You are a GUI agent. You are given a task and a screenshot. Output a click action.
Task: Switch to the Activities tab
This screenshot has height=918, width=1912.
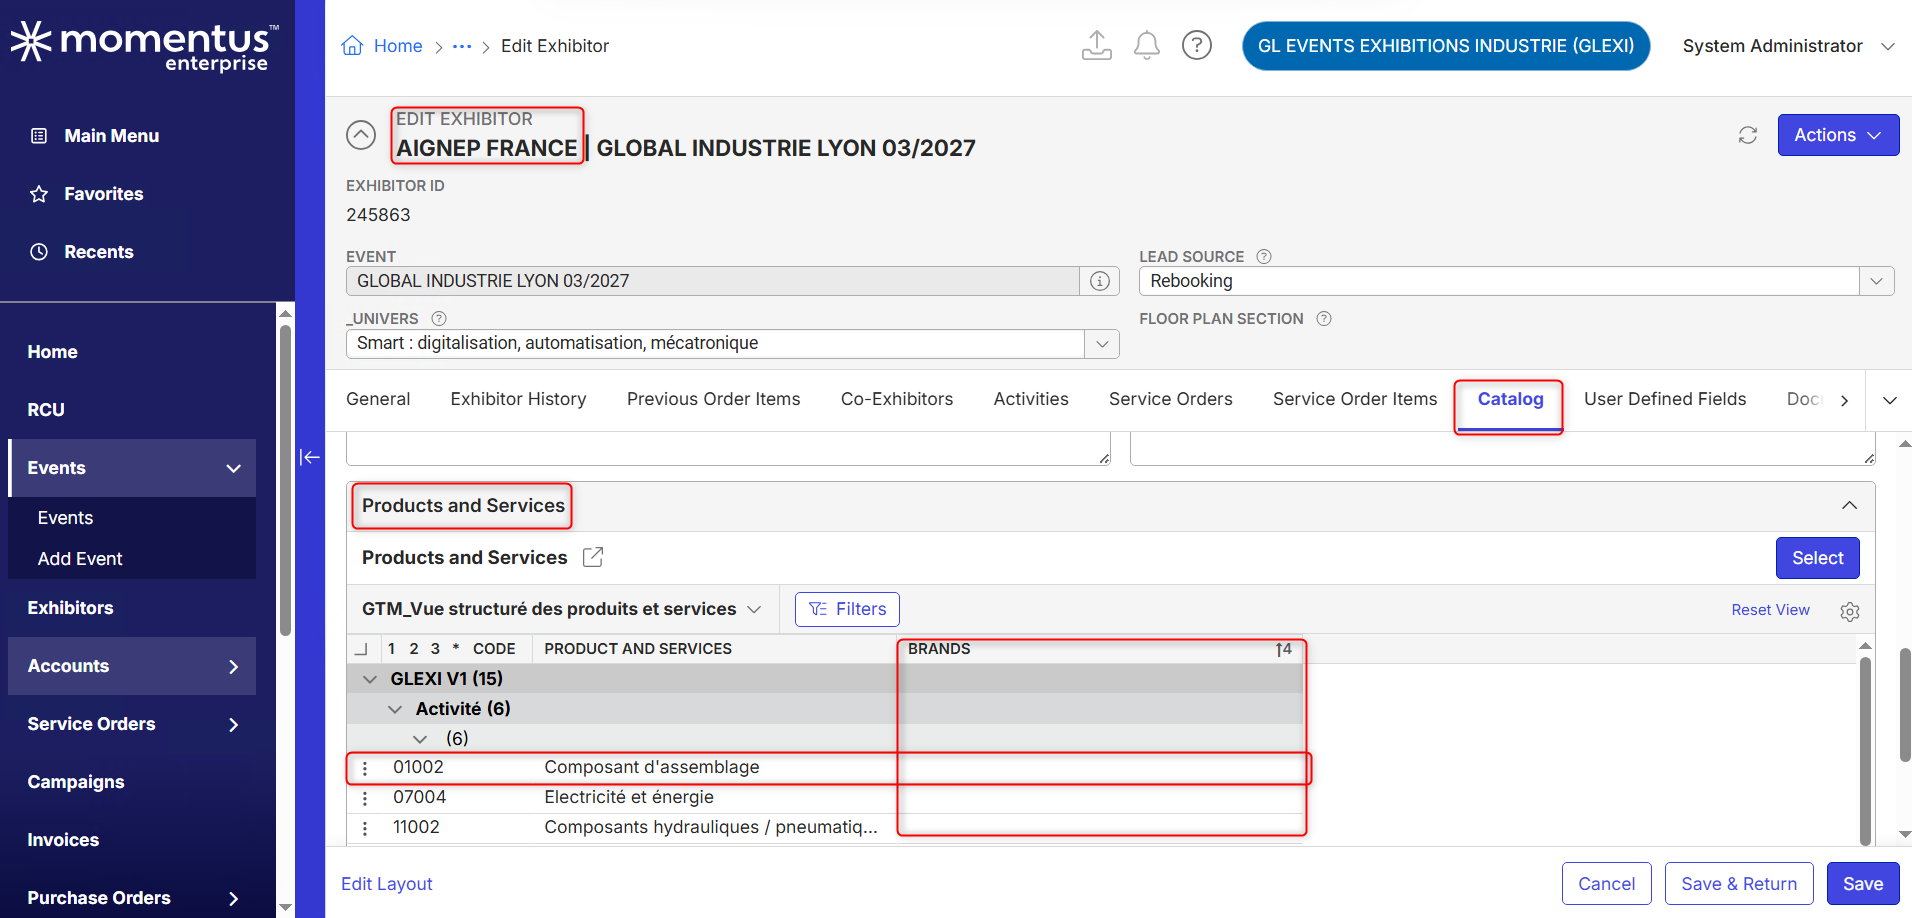click(1031, 399)
